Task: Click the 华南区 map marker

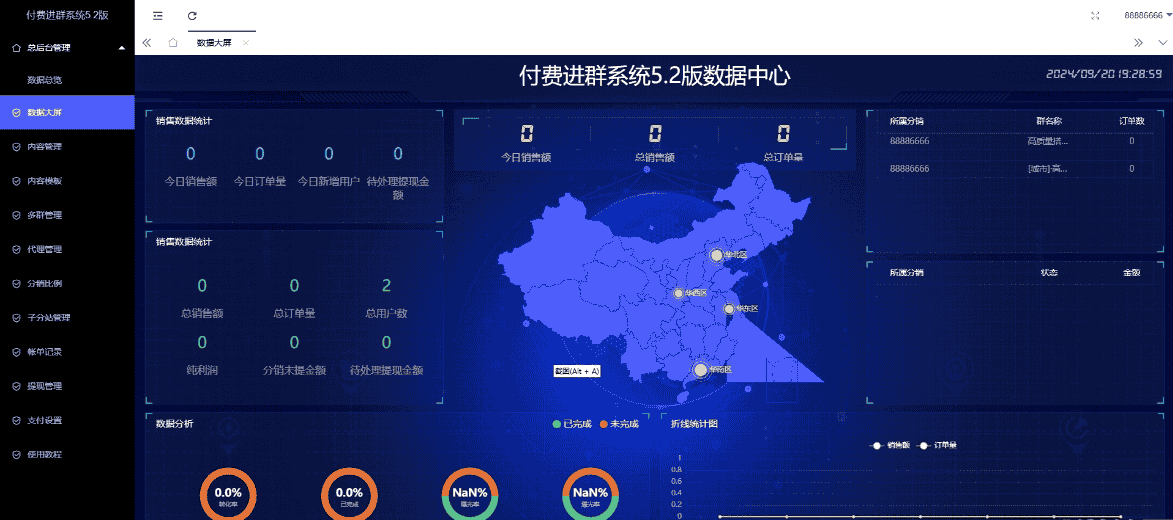Action: [x=701, y=370]
